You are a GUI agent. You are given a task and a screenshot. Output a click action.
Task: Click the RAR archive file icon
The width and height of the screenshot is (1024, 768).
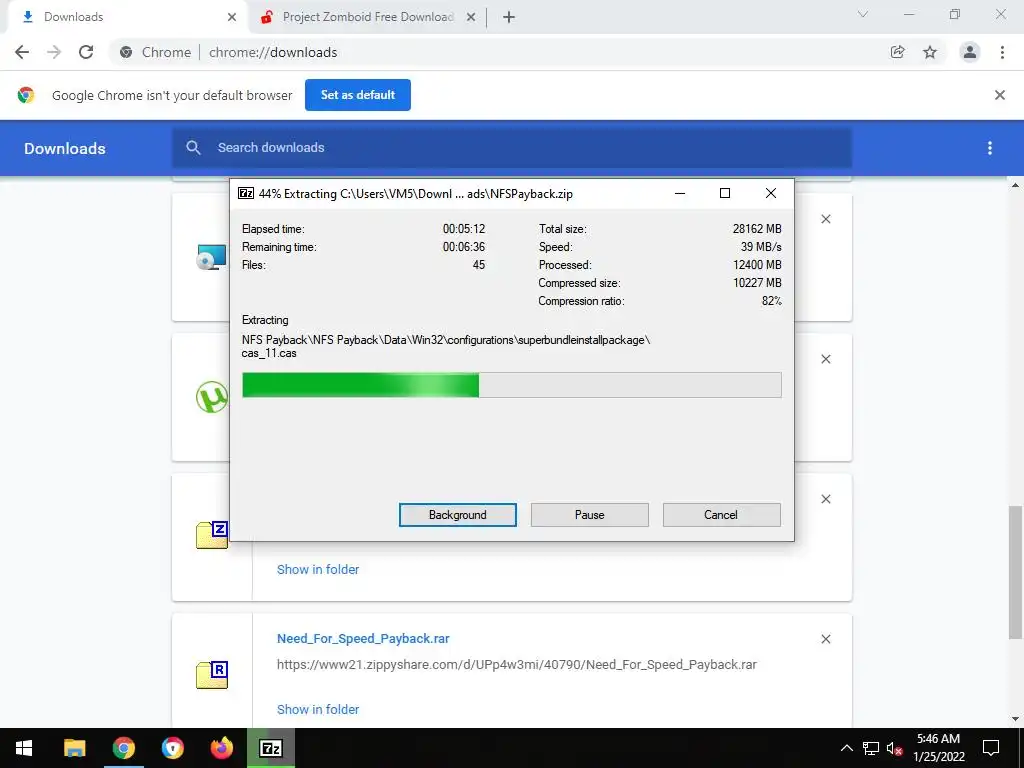coord(212,675)
